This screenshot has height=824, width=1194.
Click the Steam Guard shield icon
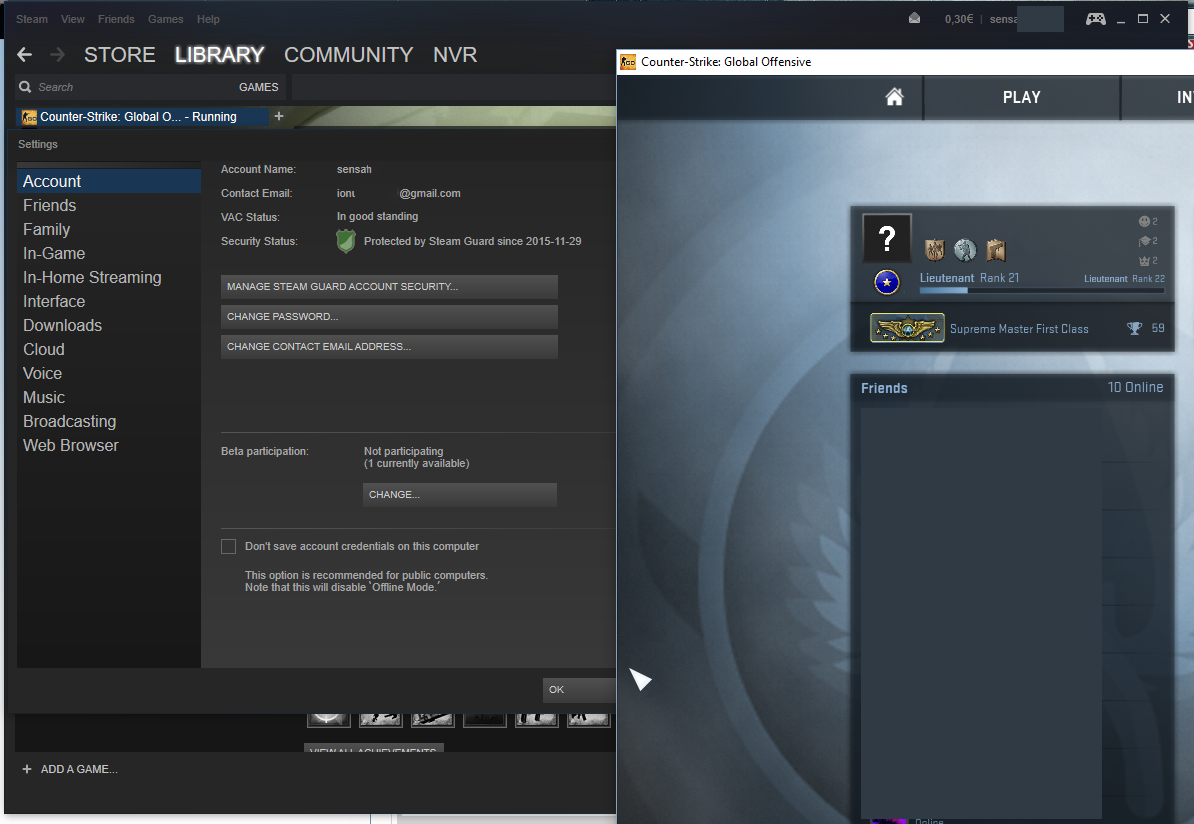[346, 241]
